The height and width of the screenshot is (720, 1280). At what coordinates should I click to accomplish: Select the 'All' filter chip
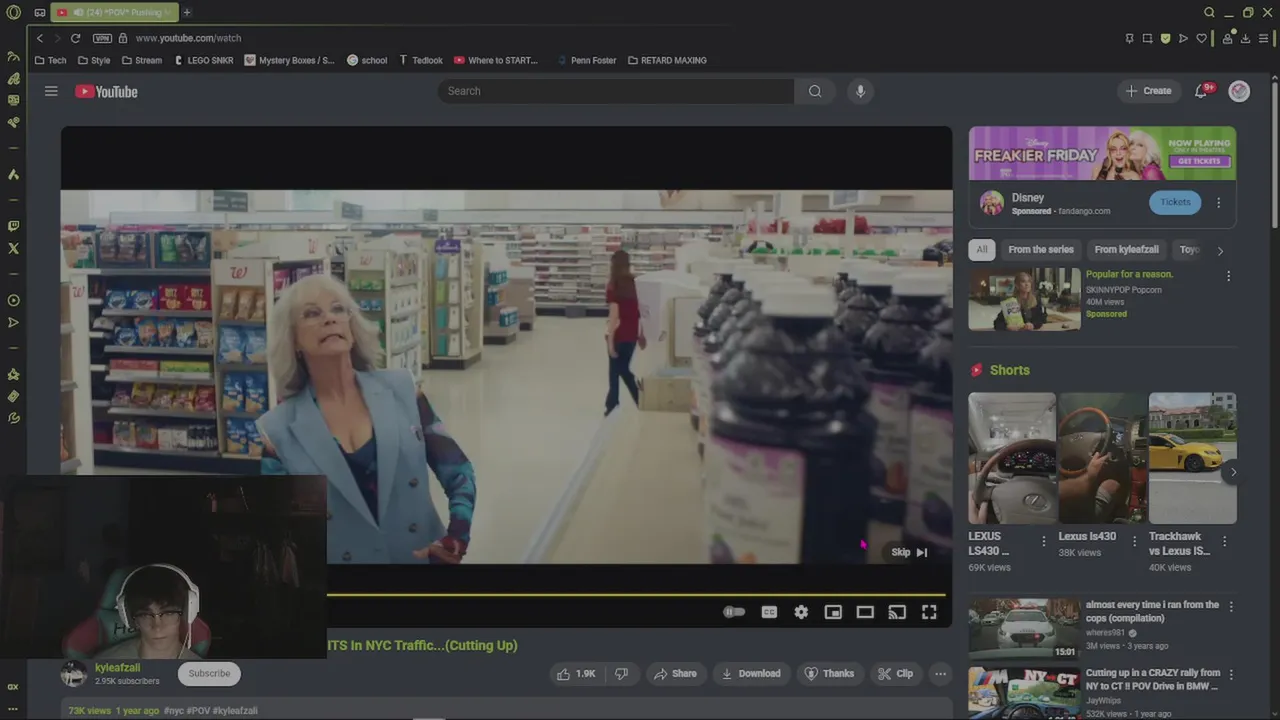(982, 250)
